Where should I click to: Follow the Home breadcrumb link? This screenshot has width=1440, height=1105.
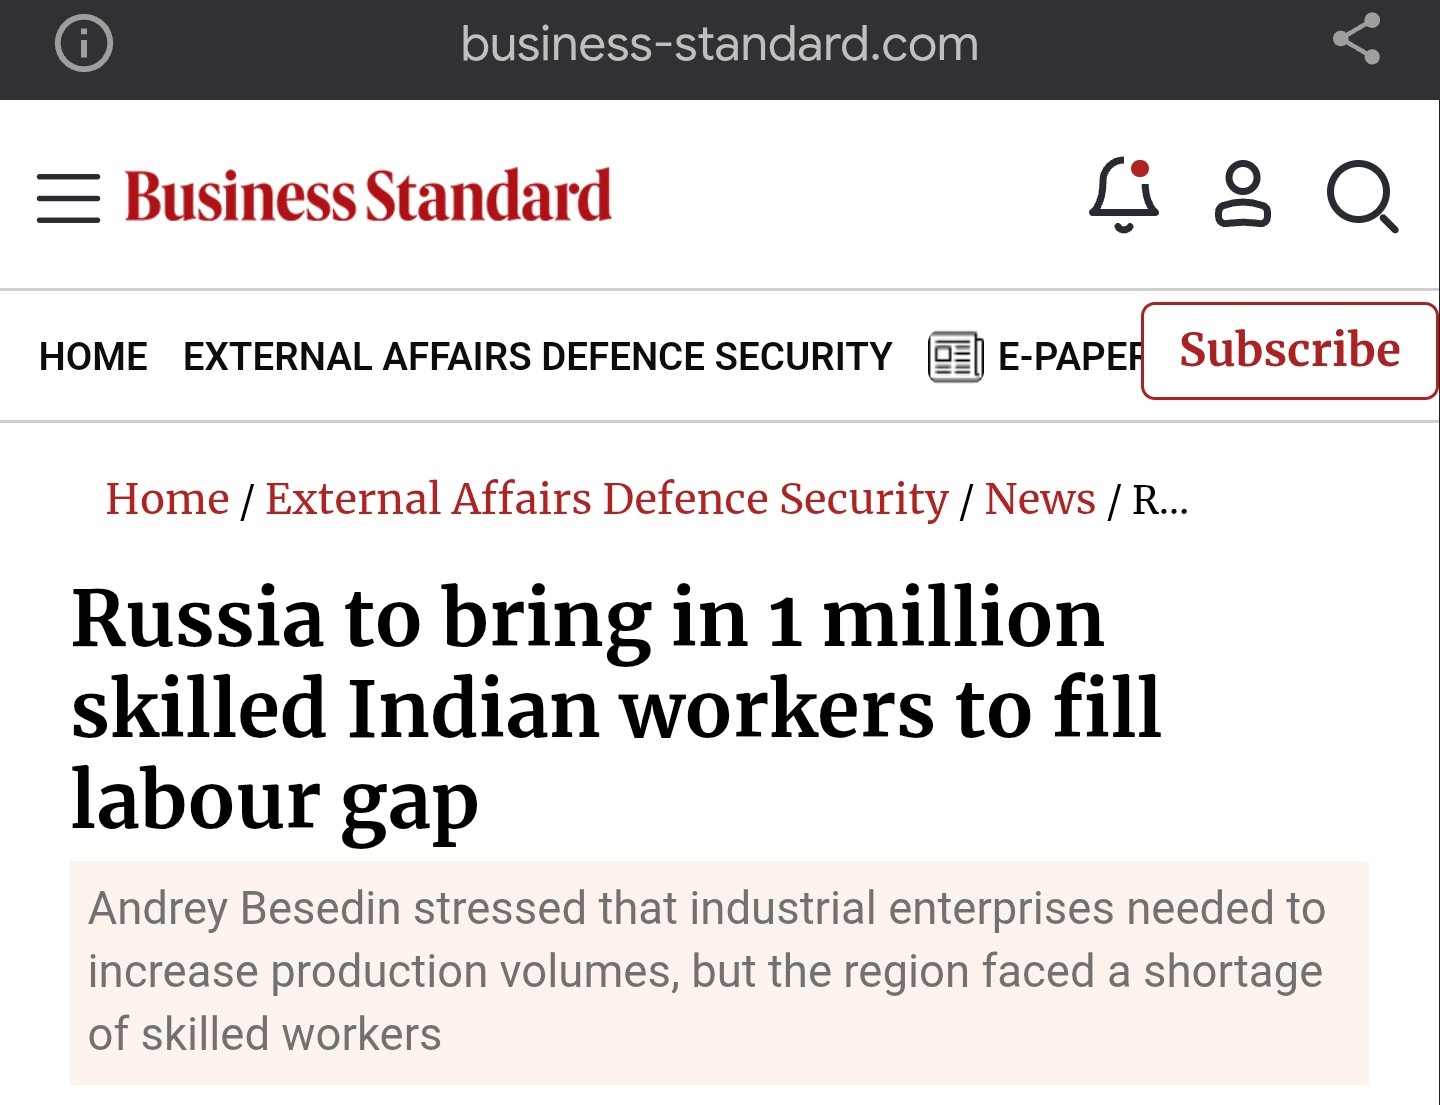click(168, 499)
